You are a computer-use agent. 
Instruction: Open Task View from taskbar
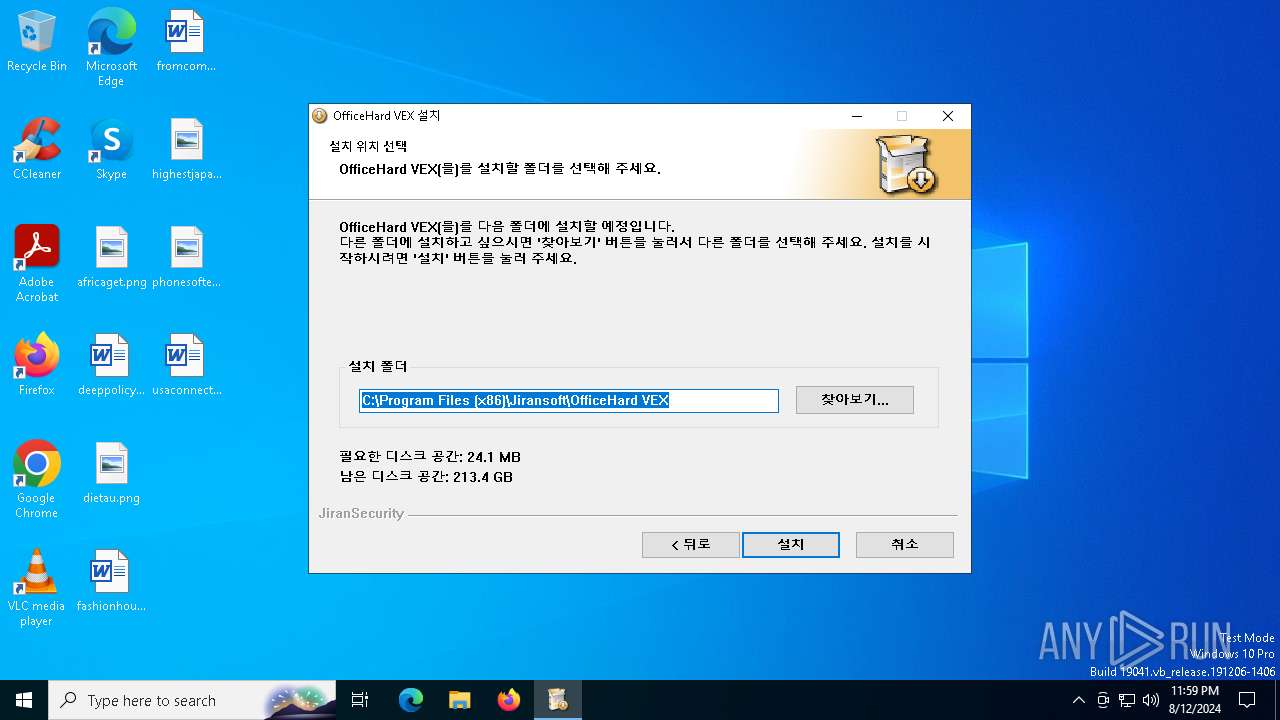click(360, 700)
